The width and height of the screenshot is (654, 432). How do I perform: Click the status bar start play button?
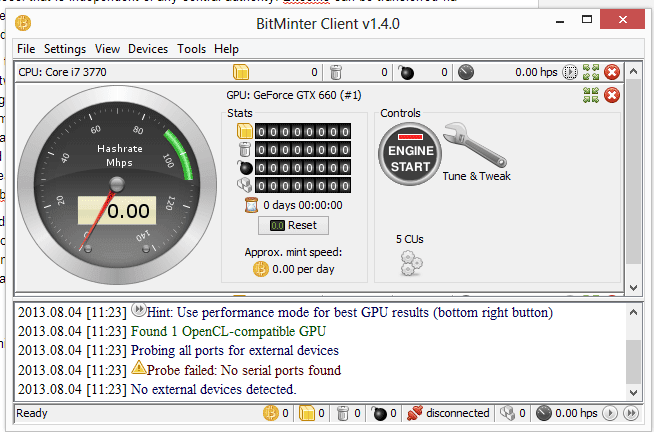point(610,413)
